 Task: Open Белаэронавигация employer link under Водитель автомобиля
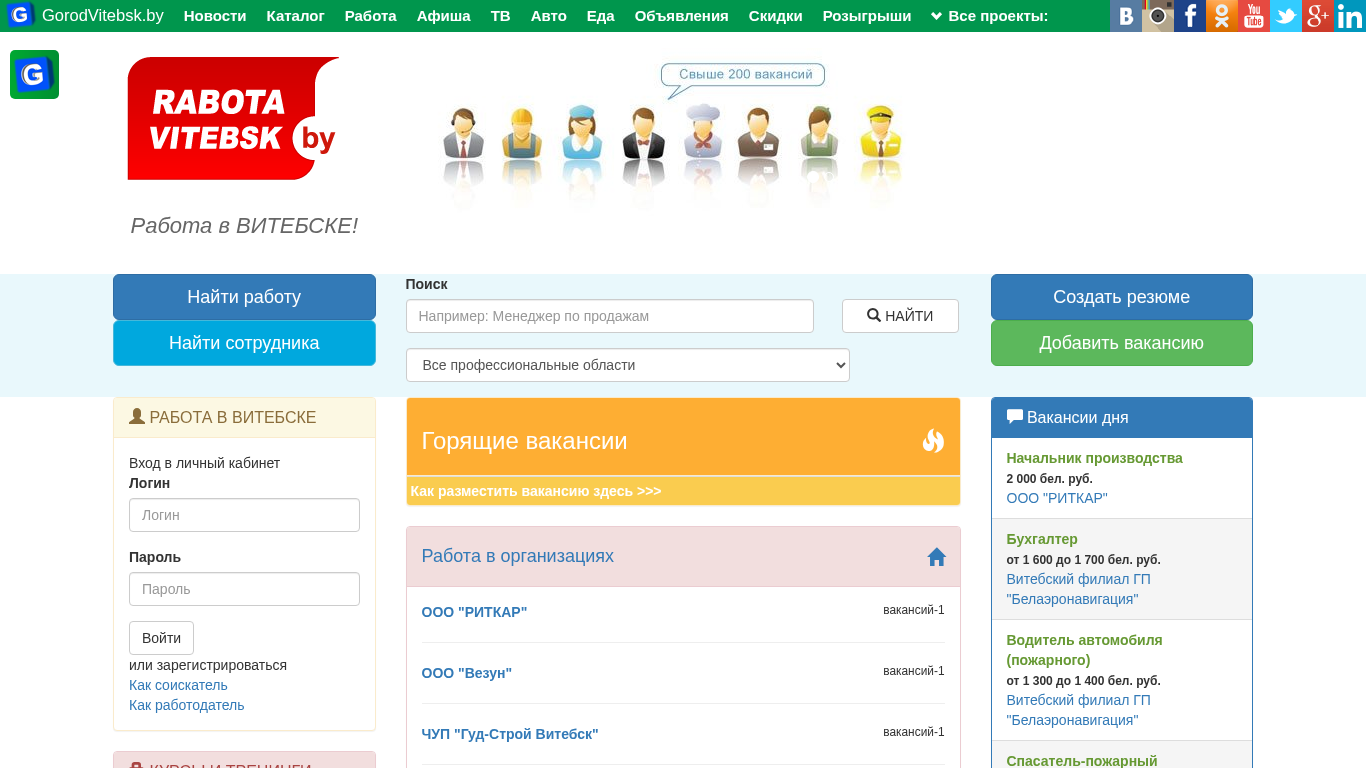point(1079,710)
